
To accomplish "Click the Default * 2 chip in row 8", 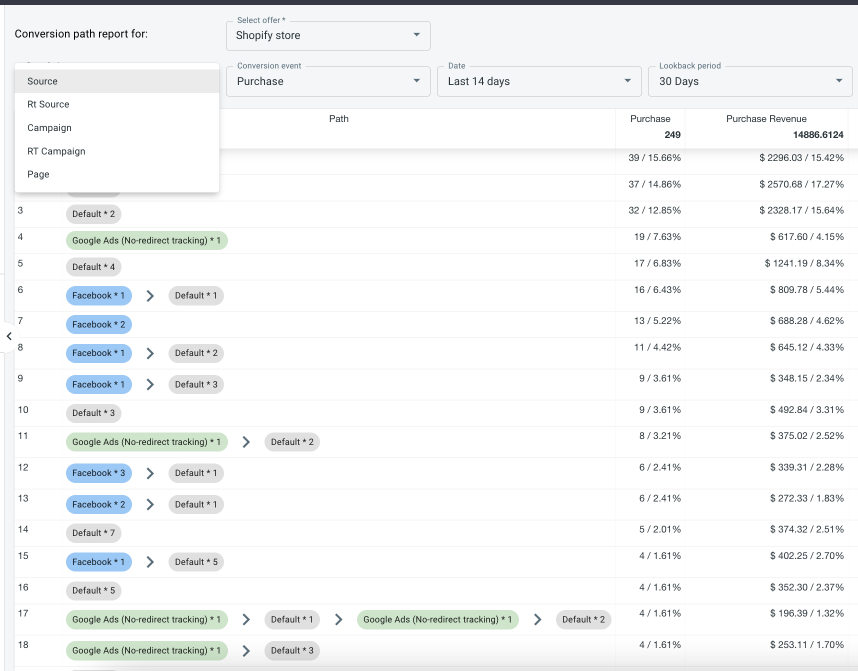I will pyautogui.click(x=196, y=353).
